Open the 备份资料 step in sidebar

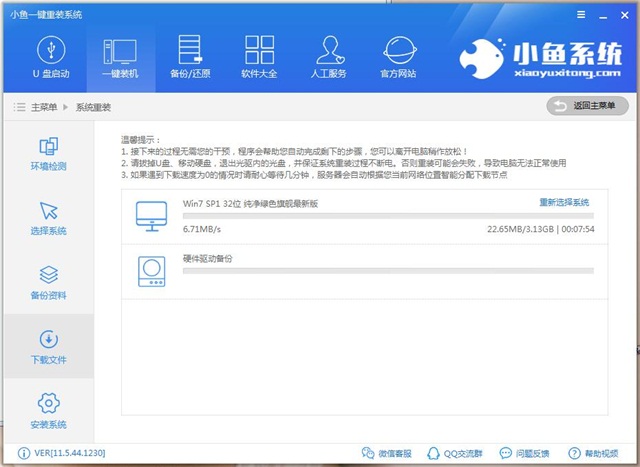(48, 281)
